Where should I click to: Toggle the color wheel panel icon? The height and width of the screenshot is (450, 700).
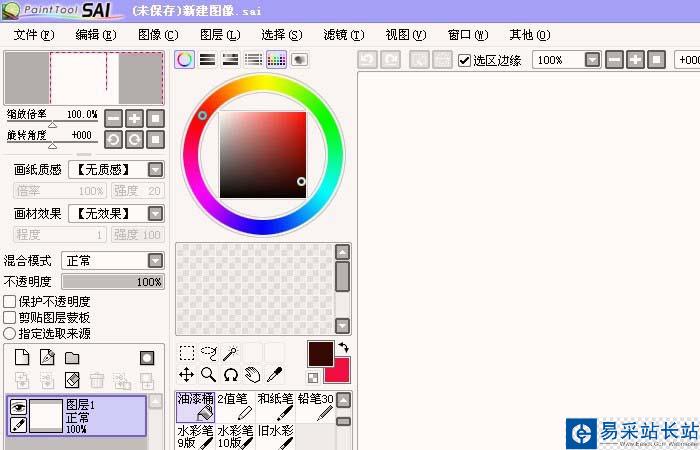coord(185,59)
